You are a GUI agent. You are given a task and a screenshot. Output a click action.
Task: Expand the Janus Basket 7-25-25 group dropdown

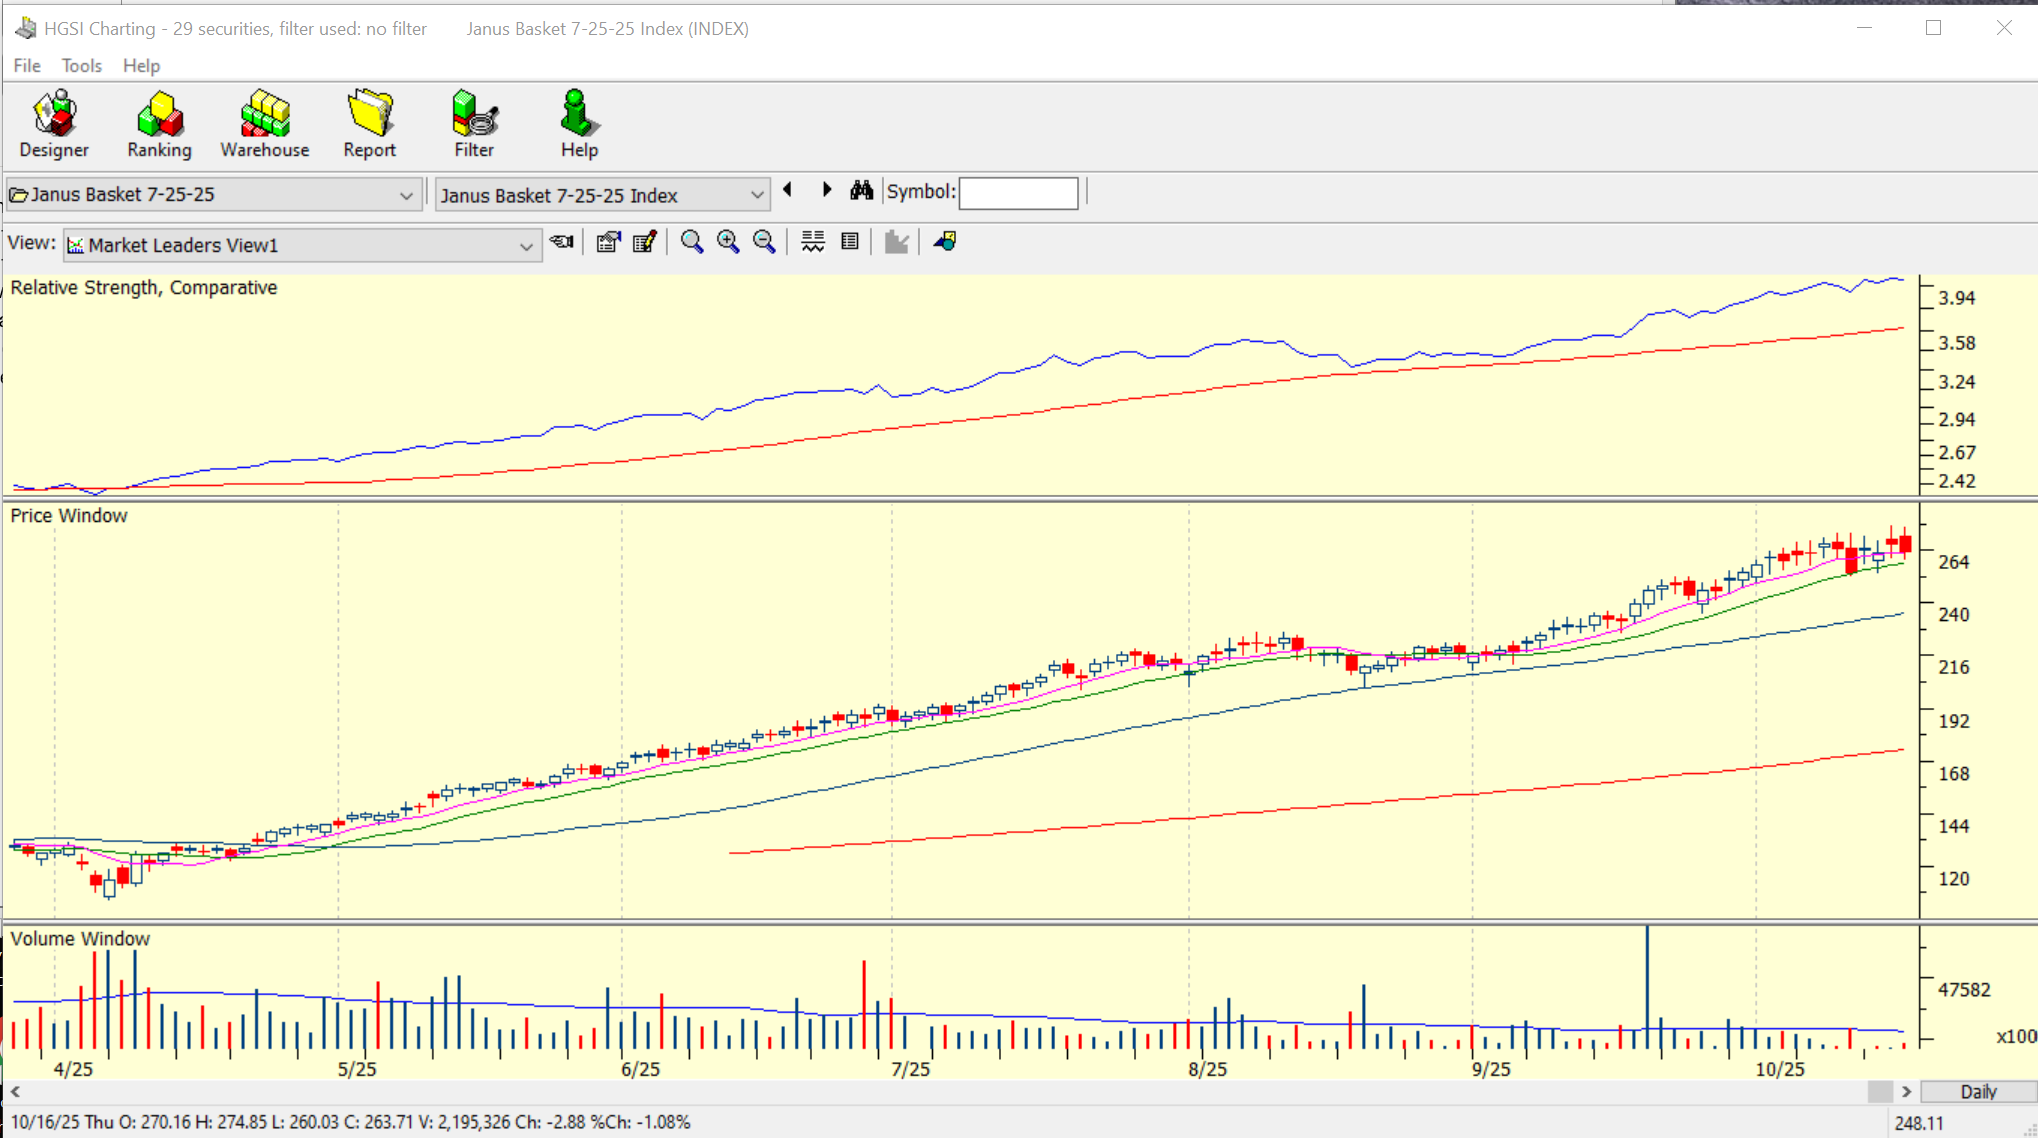pyautogui.click(x=405, y=195)
